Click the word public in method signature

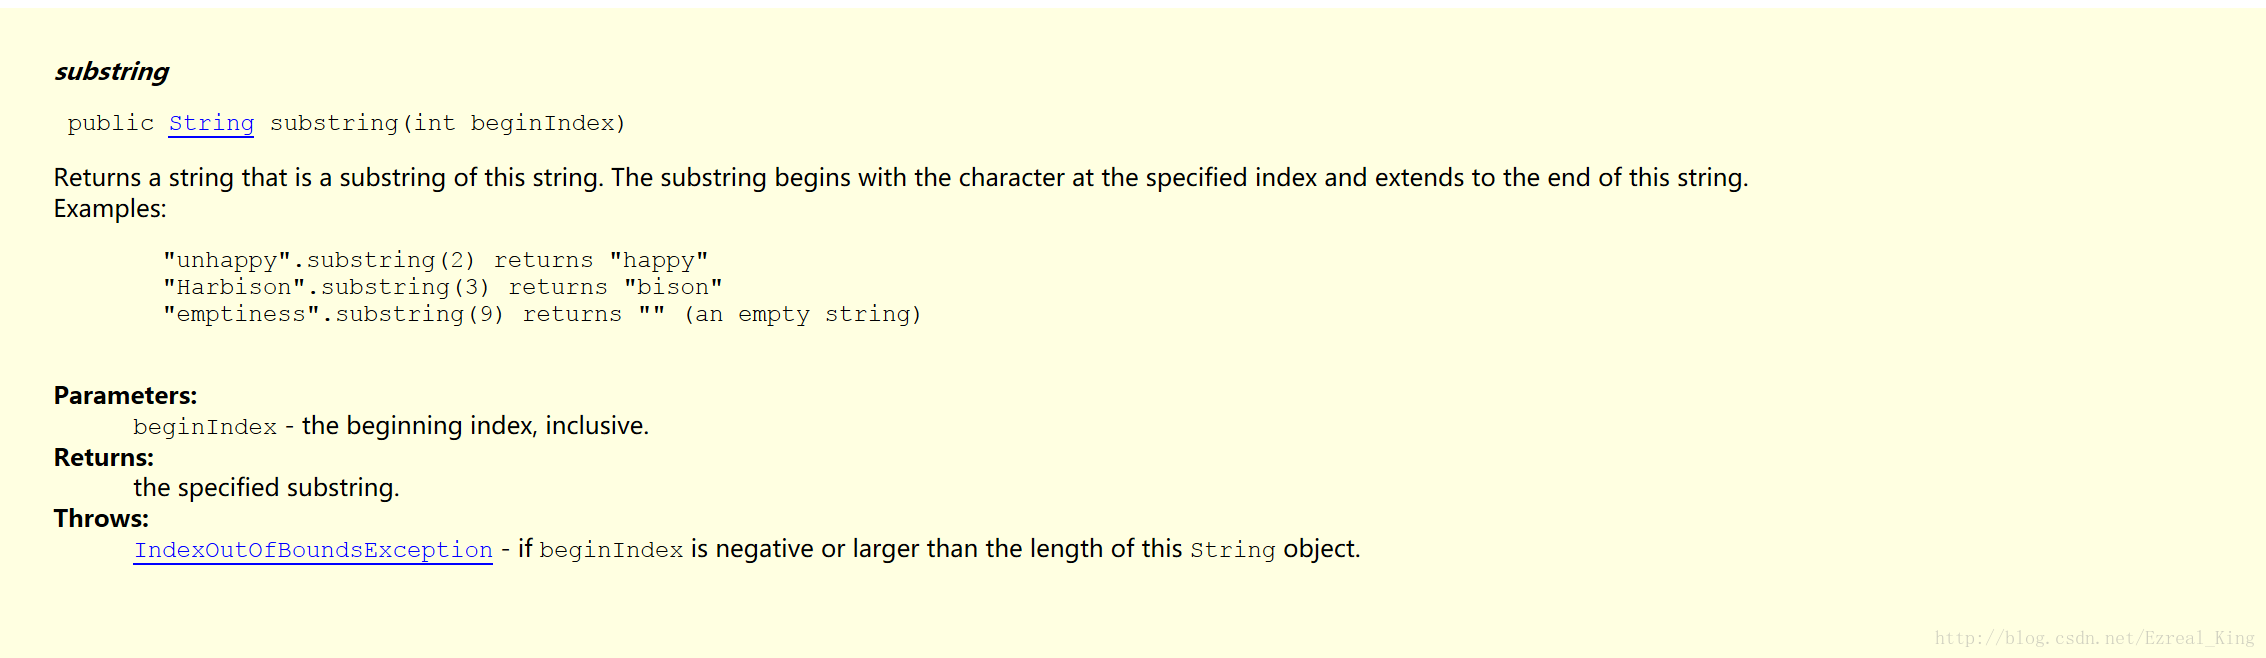click(x=110, y=123)
